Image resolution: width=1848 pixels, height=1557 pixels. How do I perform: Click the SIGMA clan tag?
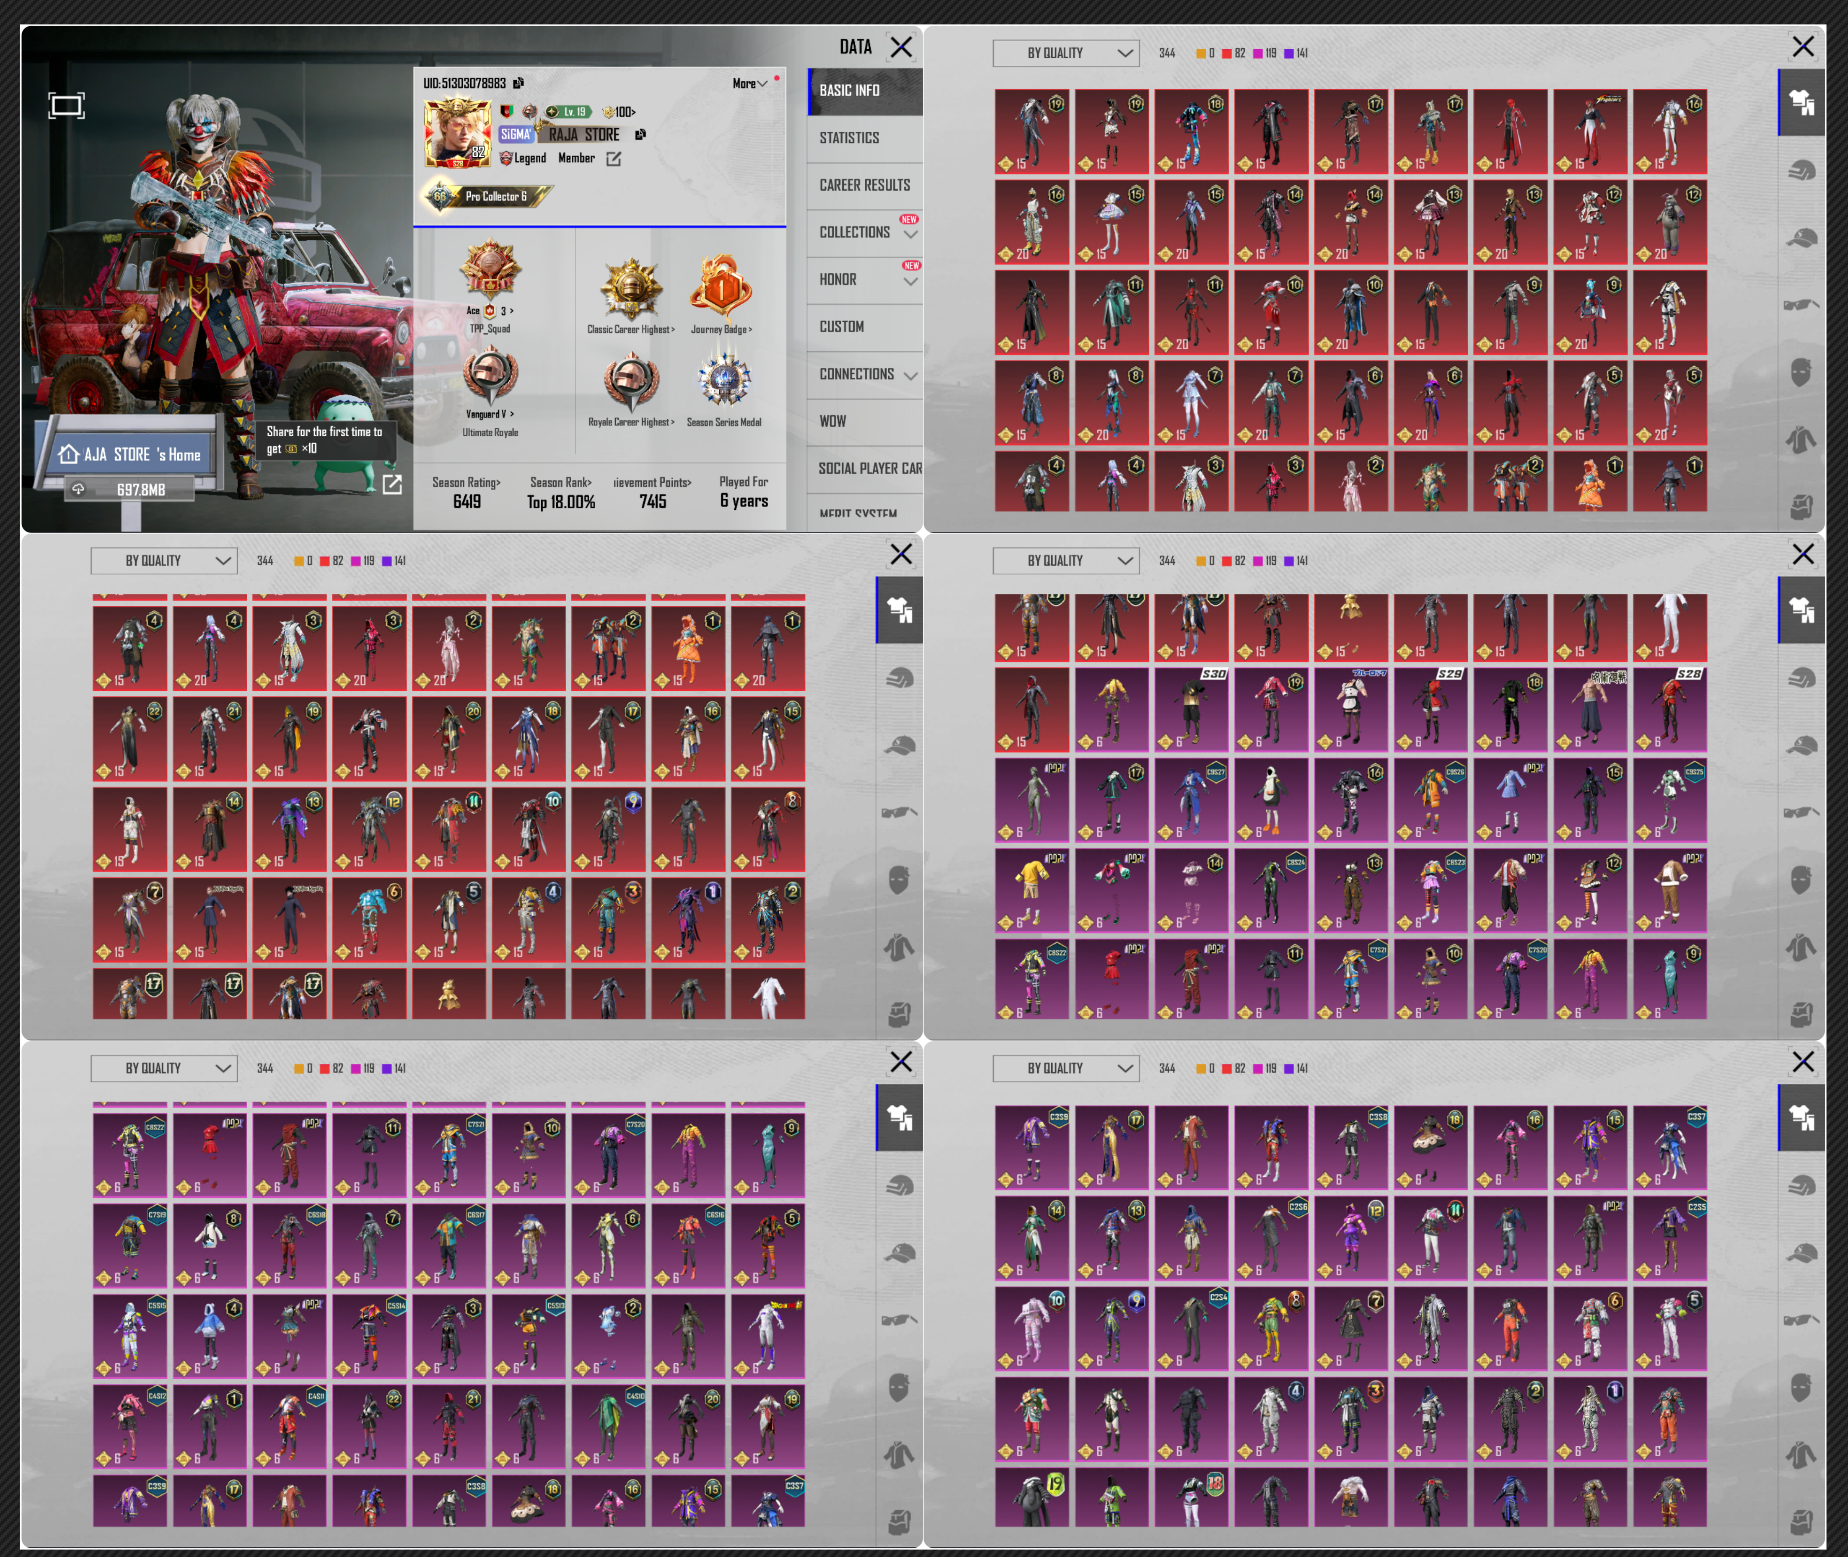click(516, 134)
